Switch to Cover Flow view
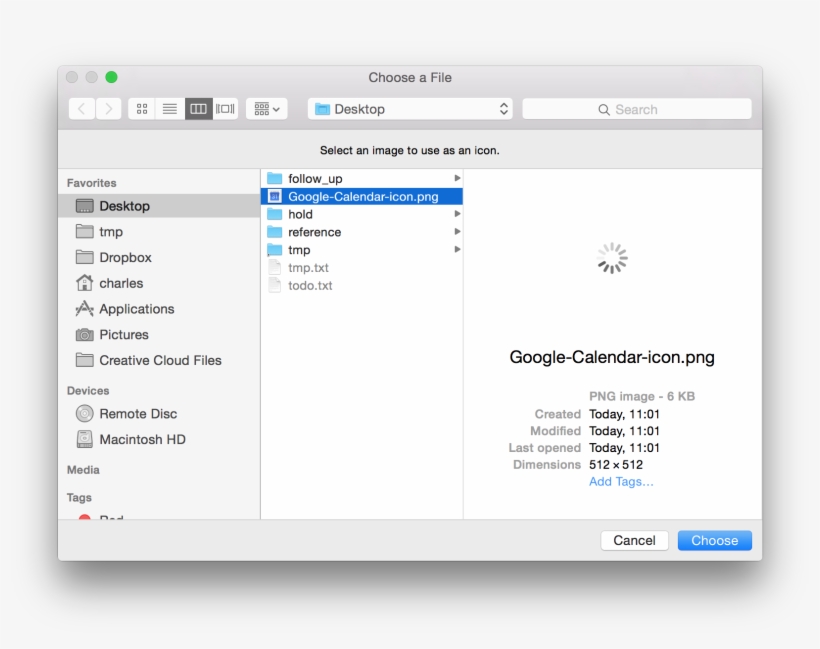 pyautogui.click(x=225, y=109)
